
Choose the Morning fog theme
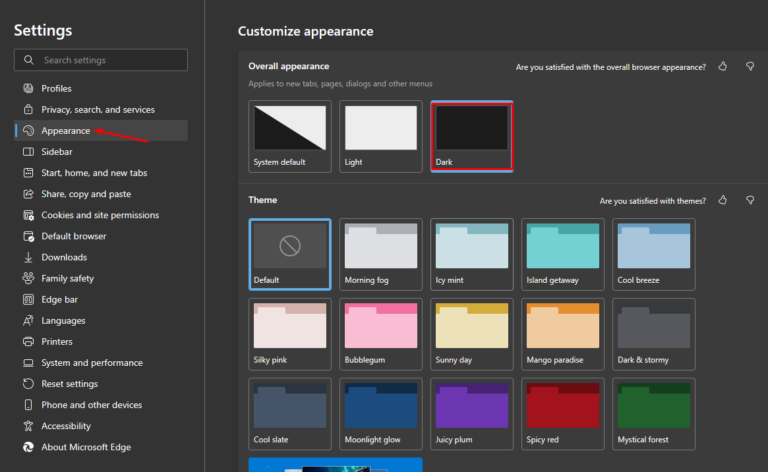point(381,255)
